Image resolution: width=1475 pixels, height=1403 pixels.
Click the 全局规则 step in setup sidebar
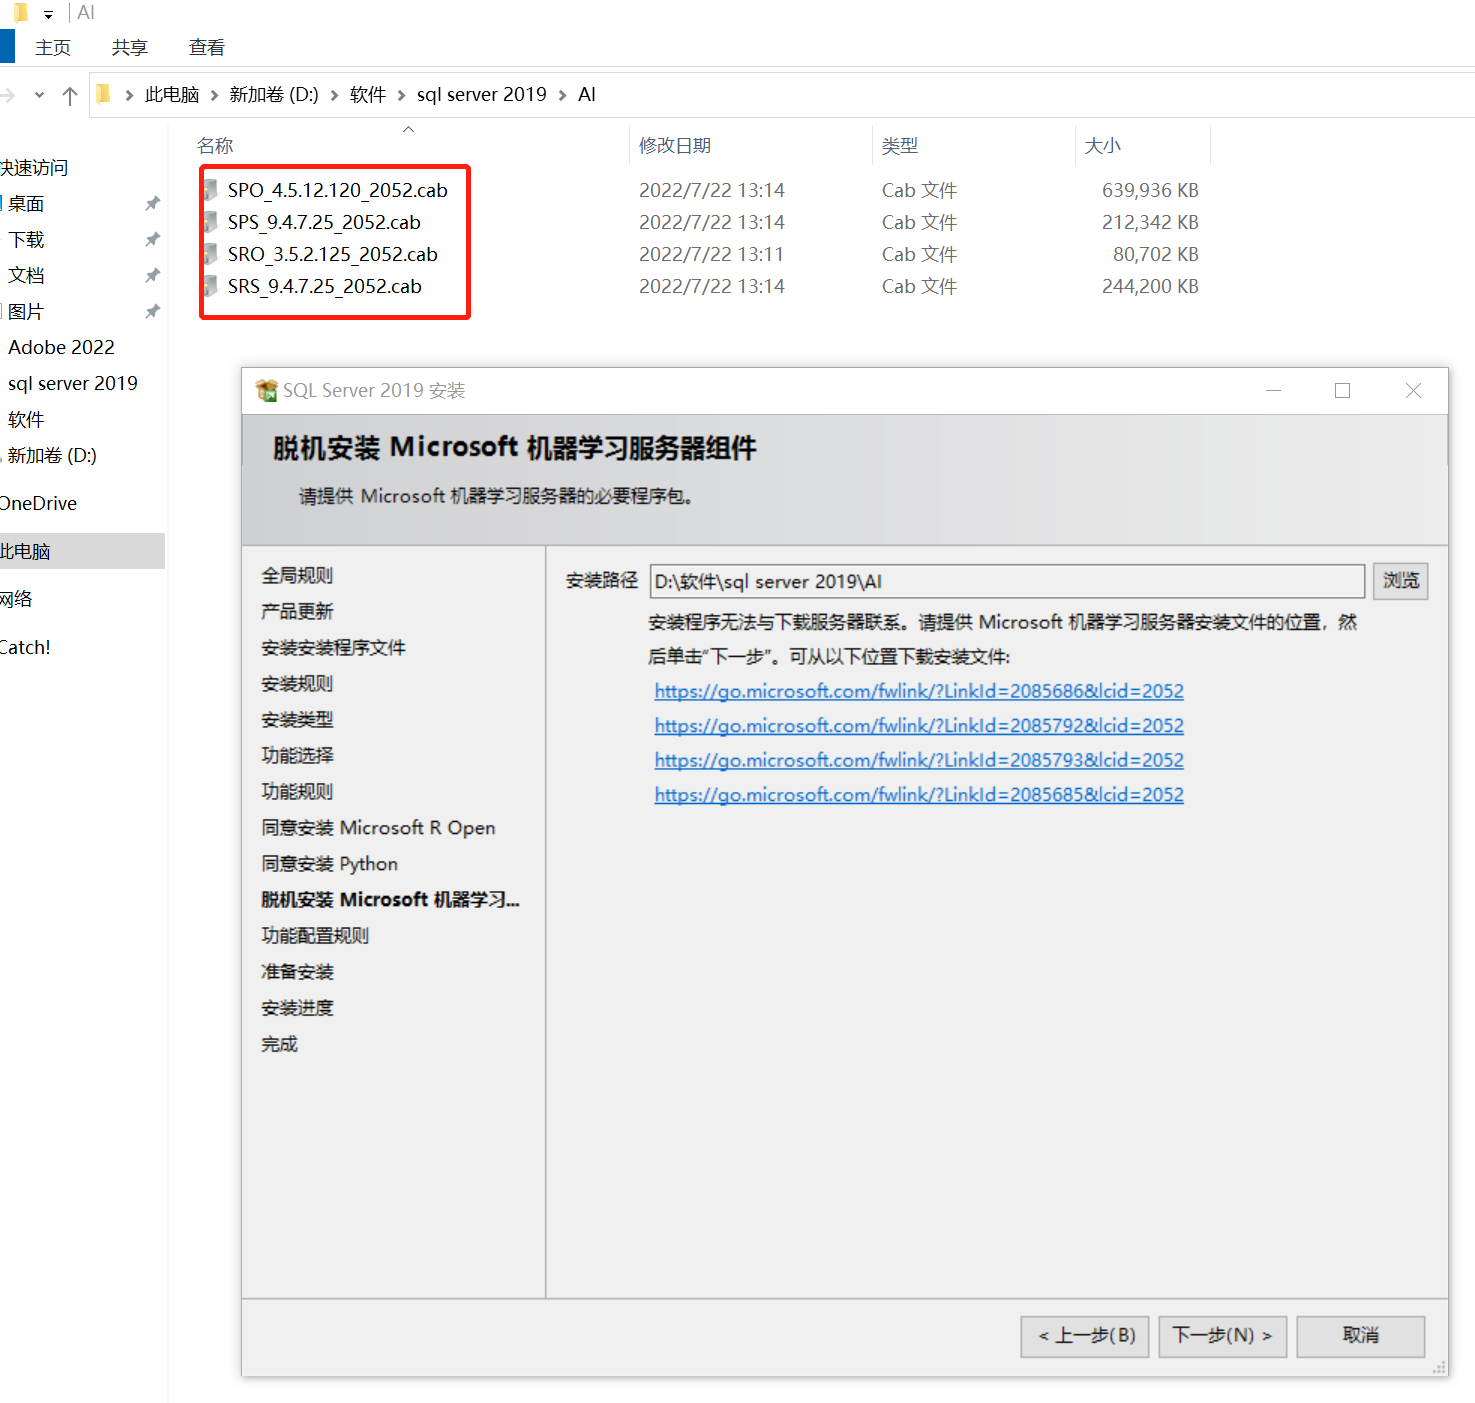pos(297,576)
